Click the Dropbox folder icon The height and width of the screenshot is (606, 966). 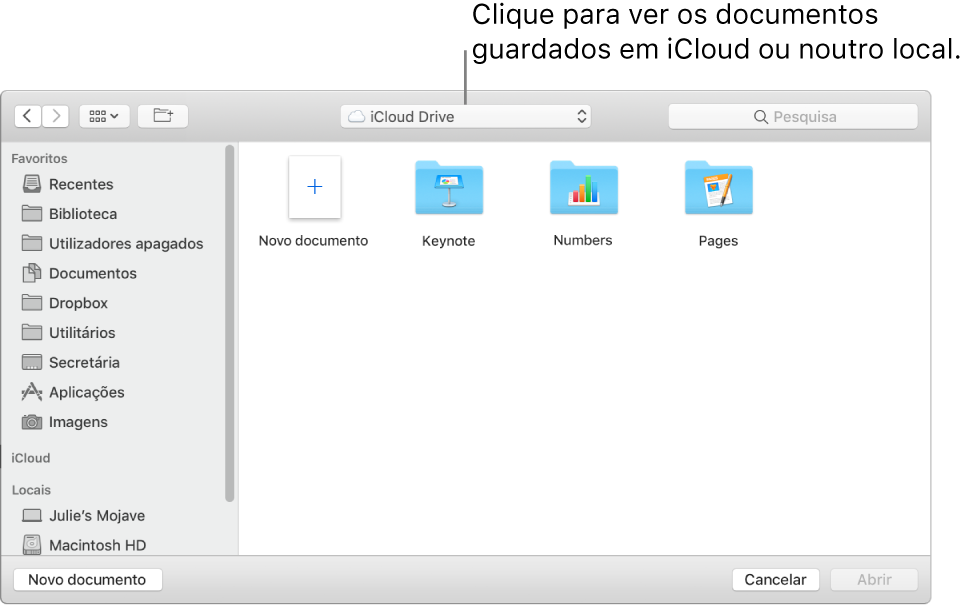tap(31, 302)
